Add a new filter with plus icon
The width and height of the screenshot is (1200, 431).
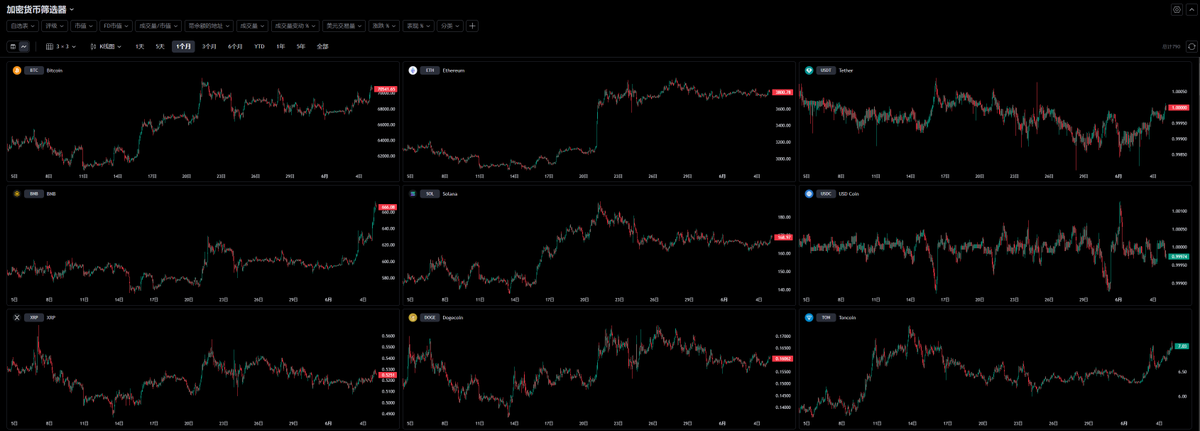(x=473, y=26)
